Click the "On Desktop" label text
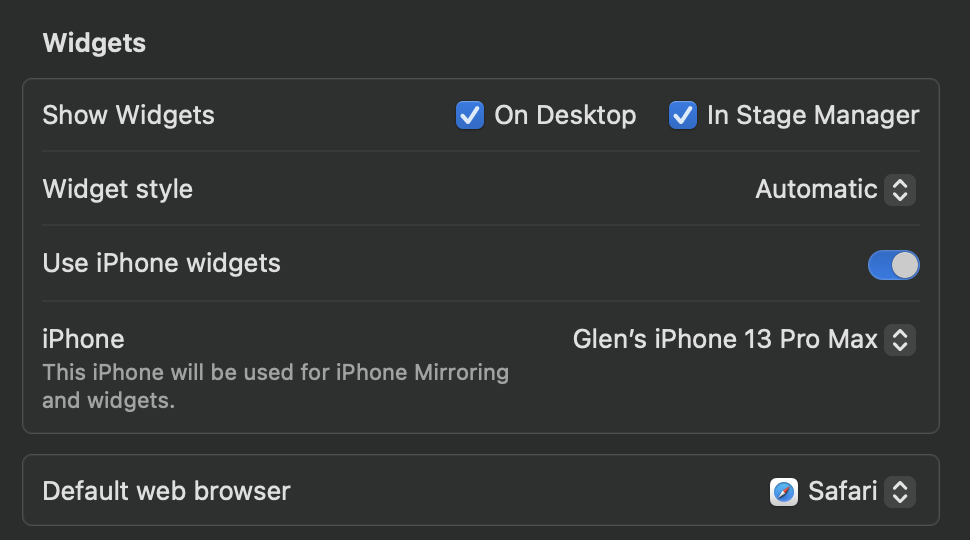The image size is (970, 540). tap(565, 116)
